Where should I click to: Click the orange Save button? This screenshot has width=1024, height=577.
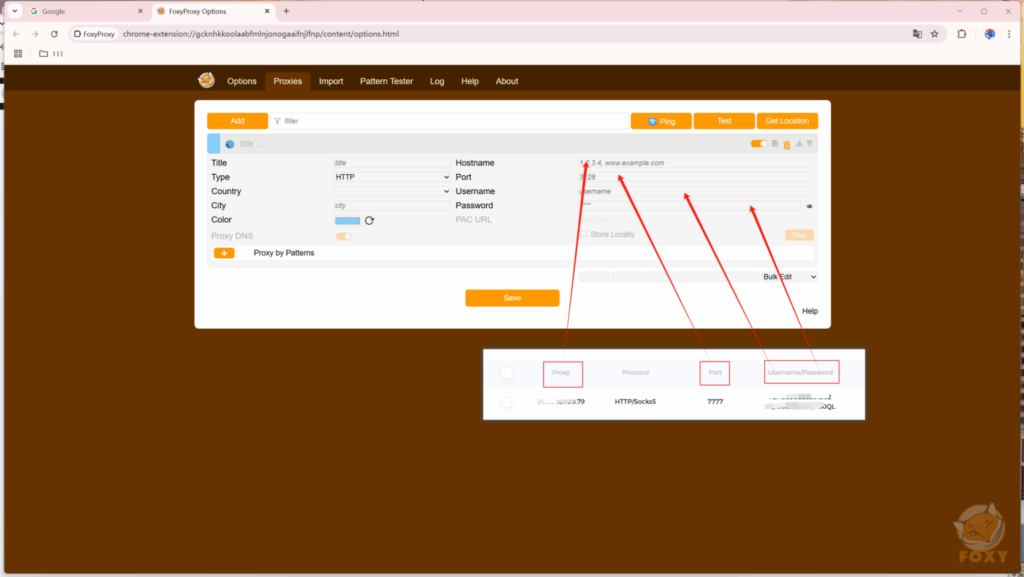(x=512, y=298)
